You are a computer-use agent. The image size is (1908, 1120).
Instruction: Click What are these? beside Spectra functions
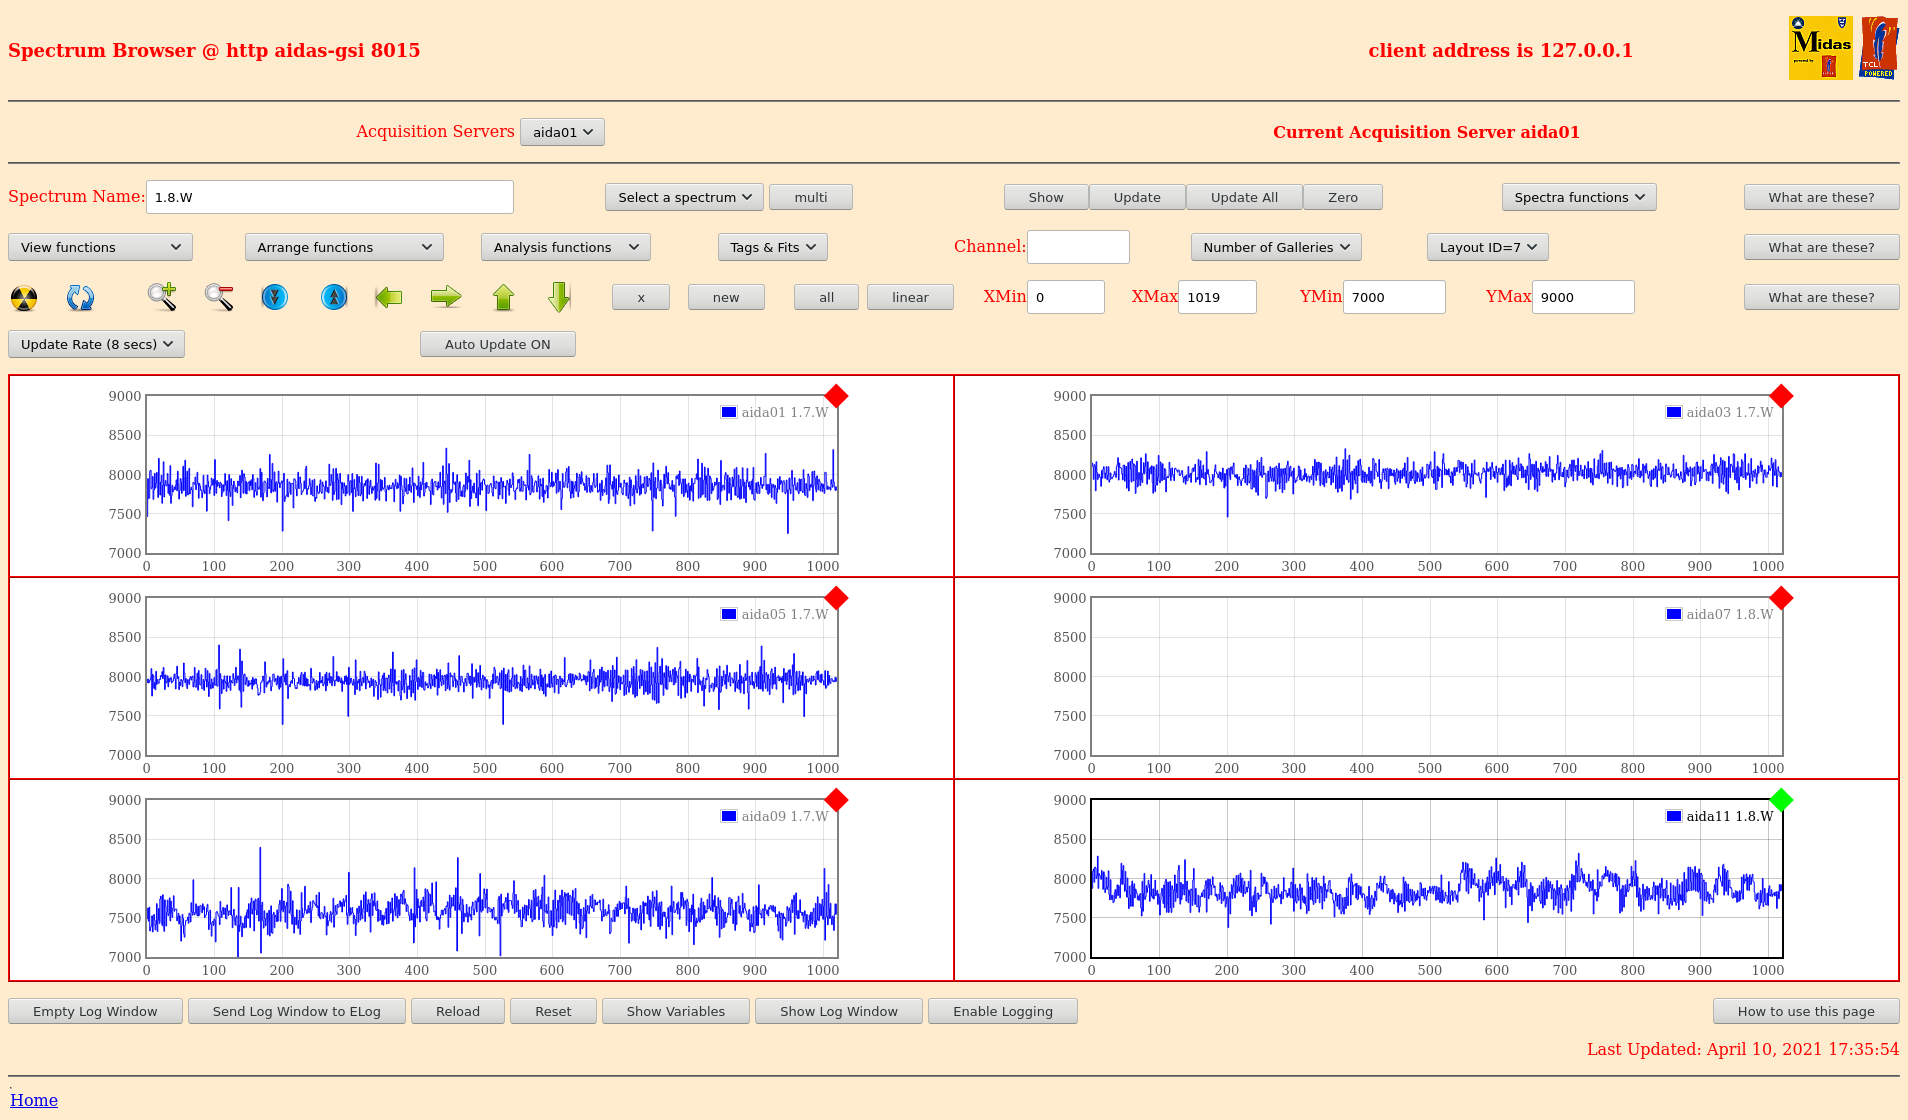(1821, 197)
